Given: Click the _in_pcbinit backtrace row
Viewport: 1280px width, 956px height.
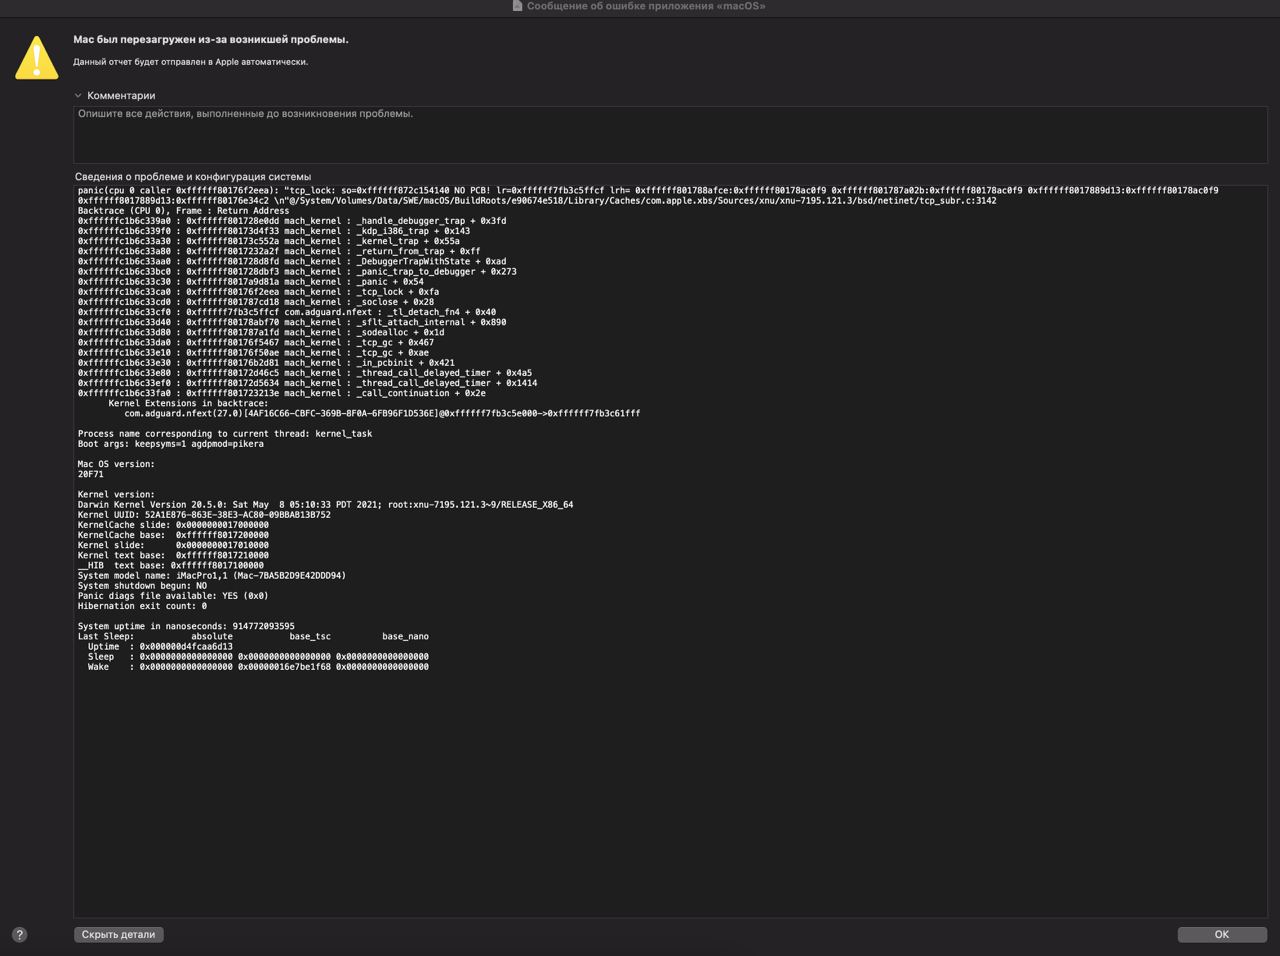Looking at the screenshot, I should [266, 363].
